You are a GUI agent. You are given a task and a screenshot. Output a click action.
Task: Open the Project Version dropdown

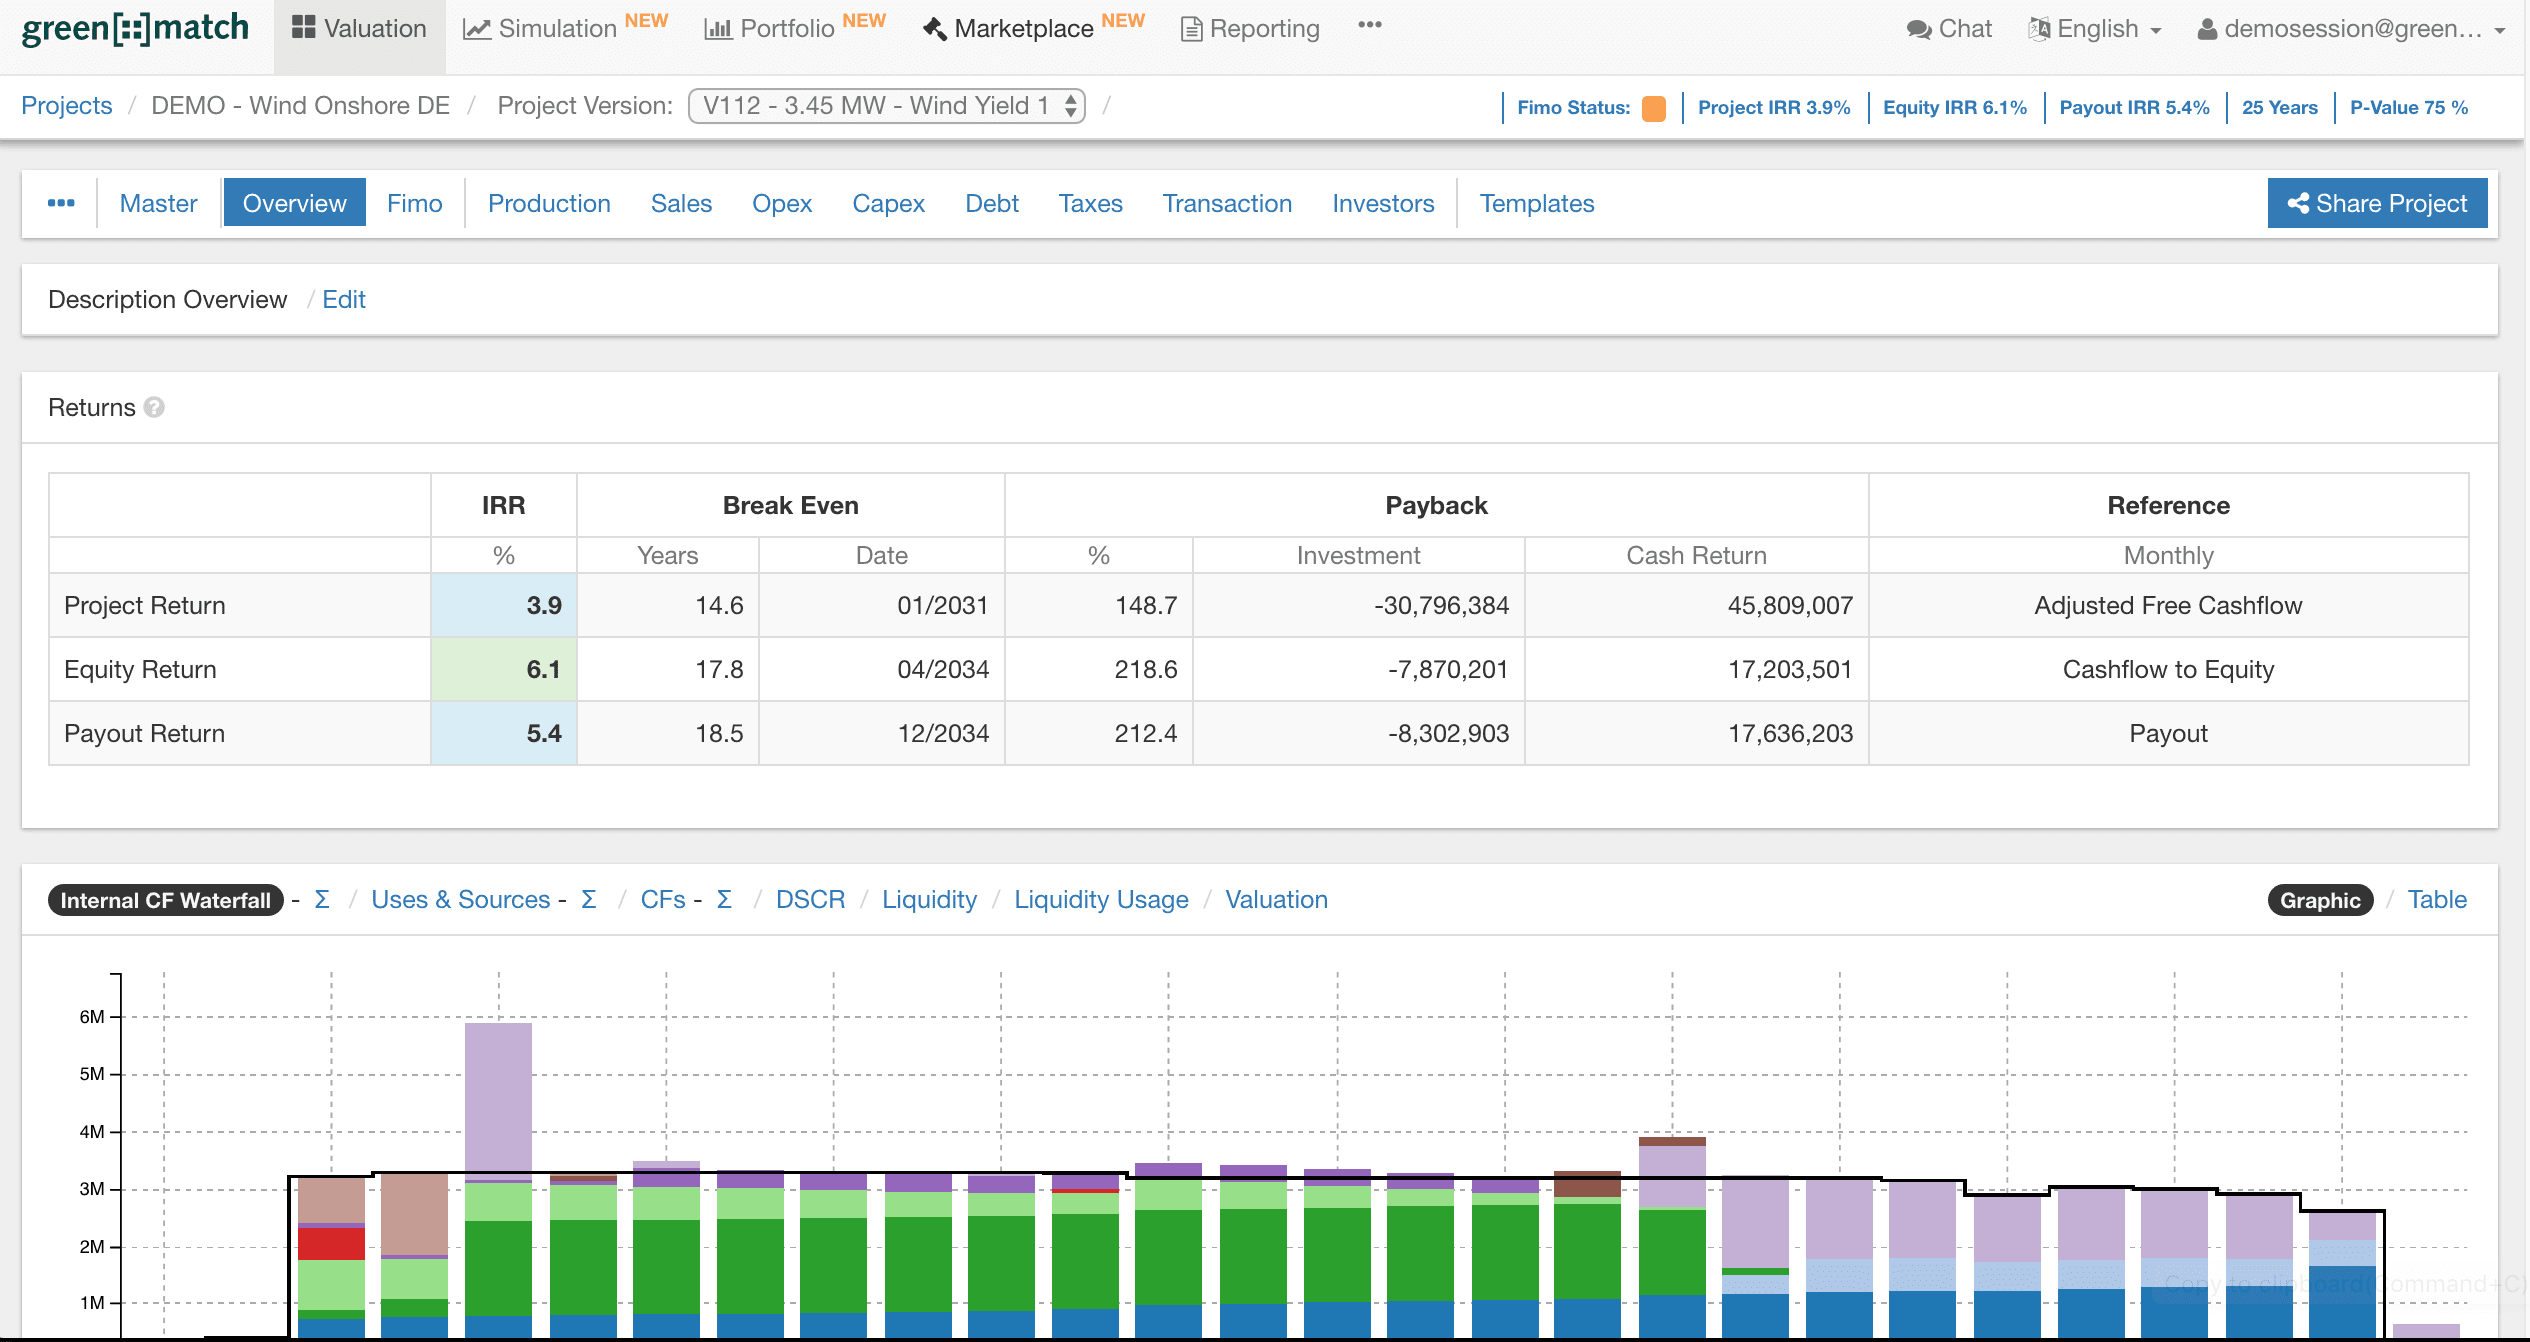(x=886, y=105)
